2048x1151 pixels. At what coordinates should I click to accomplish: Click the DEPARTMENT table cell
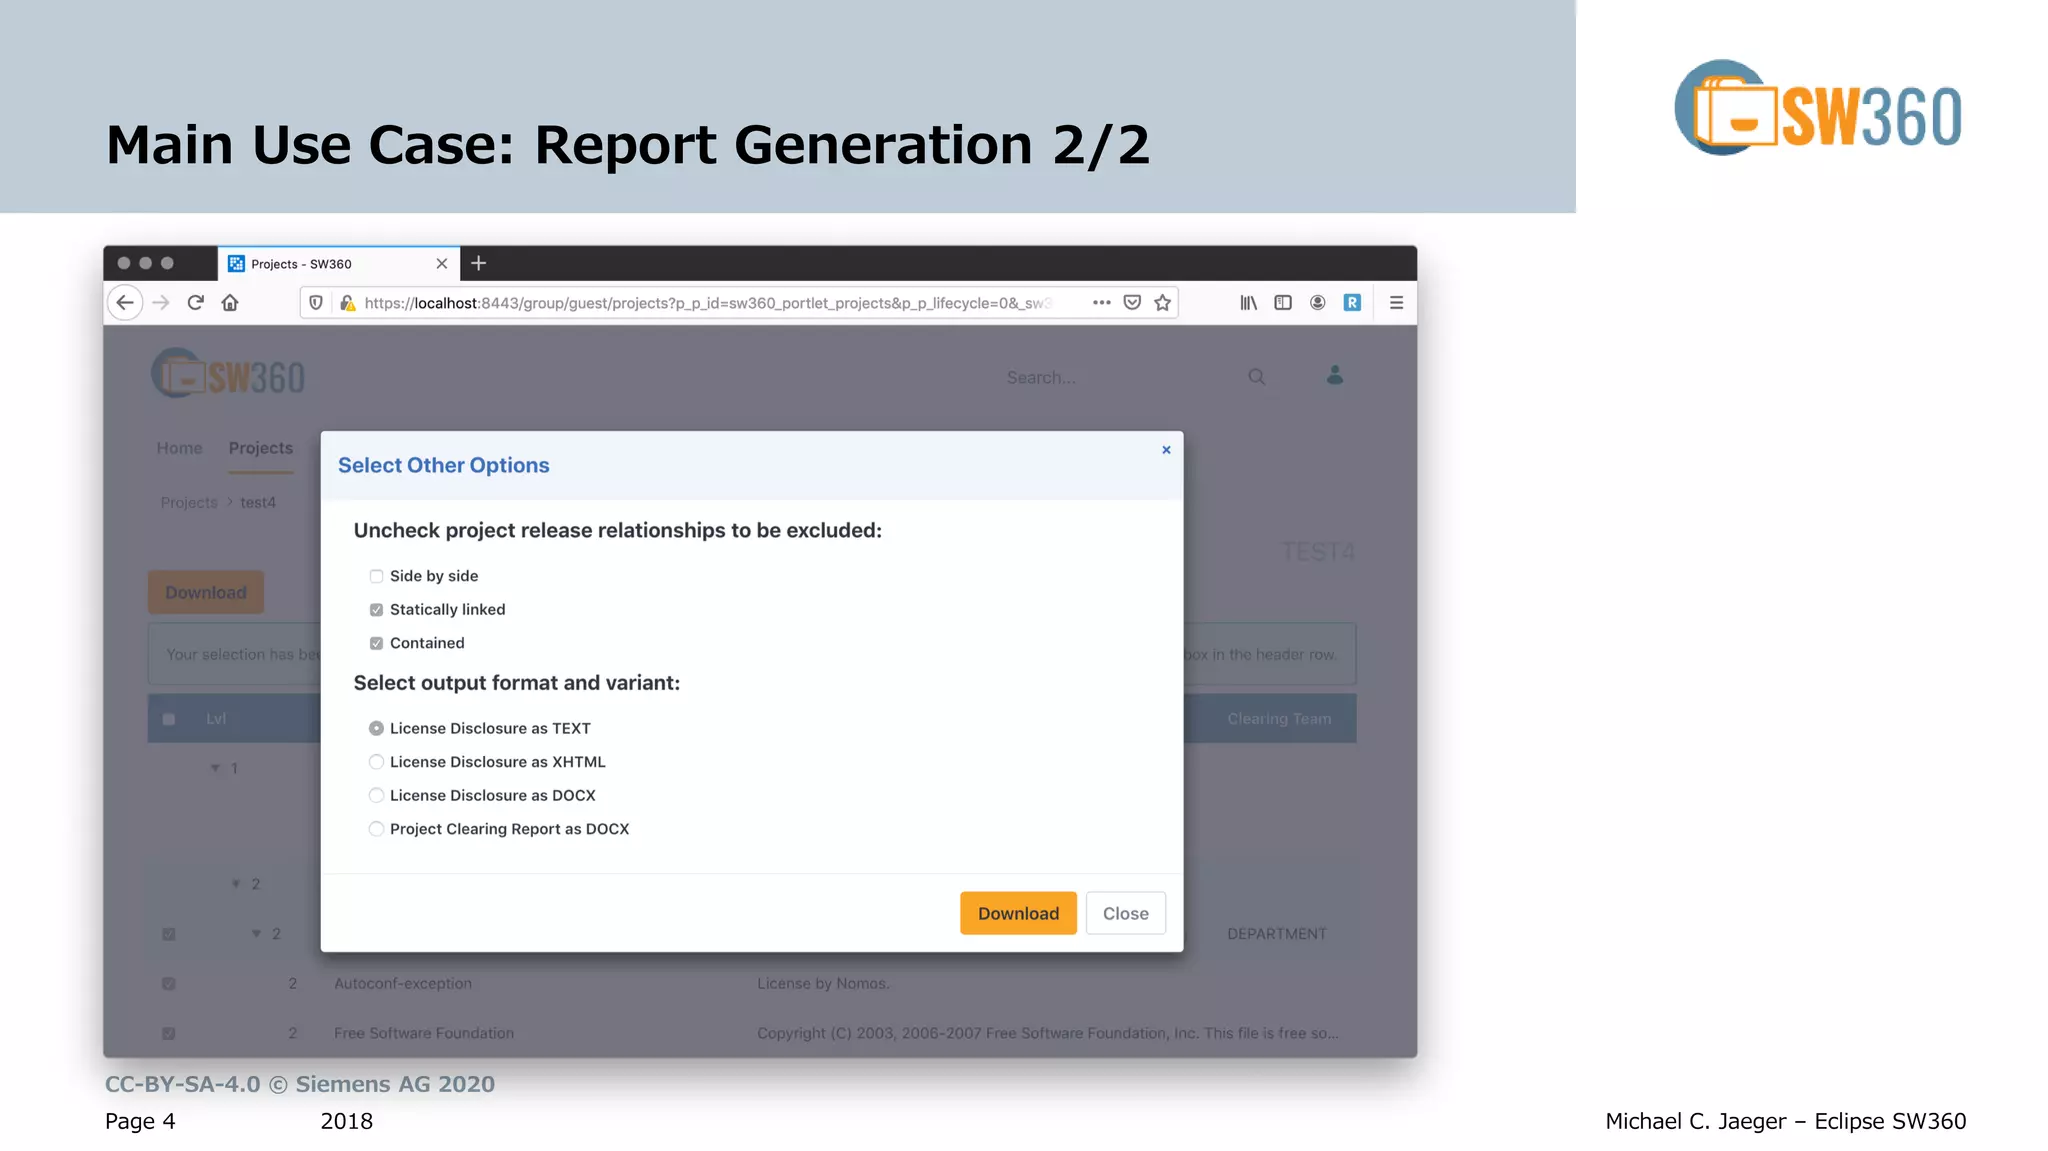click(x=1277, y=934)
